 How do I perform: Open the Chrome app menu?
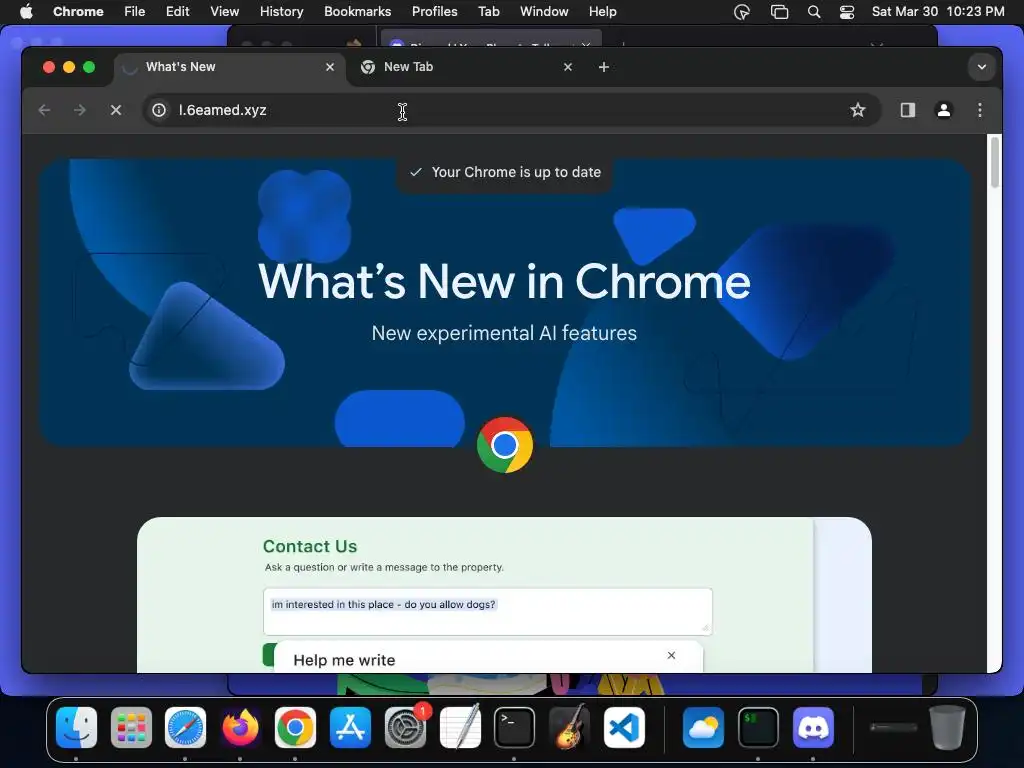coord(78,11)
